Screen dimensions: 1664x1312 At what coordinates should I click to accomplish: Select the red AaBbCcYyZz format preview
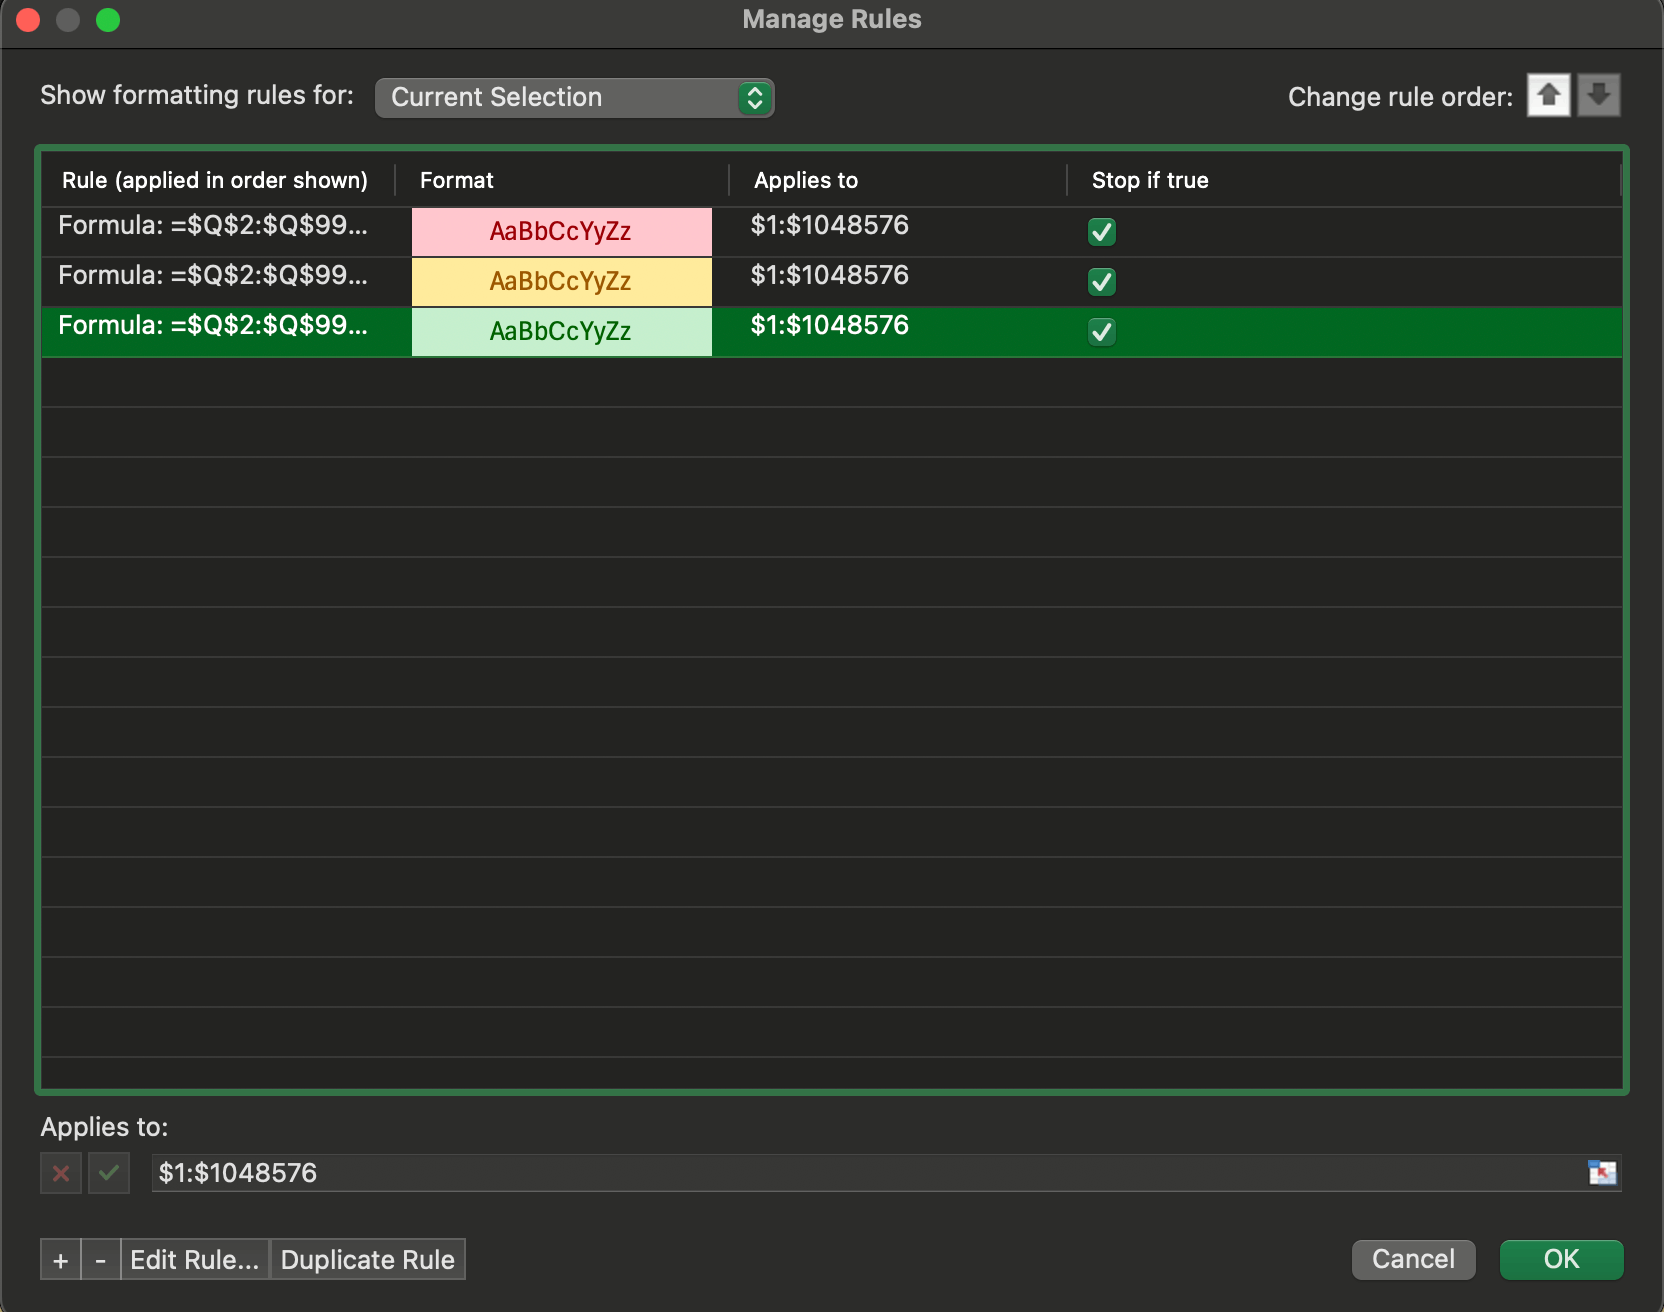561,232
